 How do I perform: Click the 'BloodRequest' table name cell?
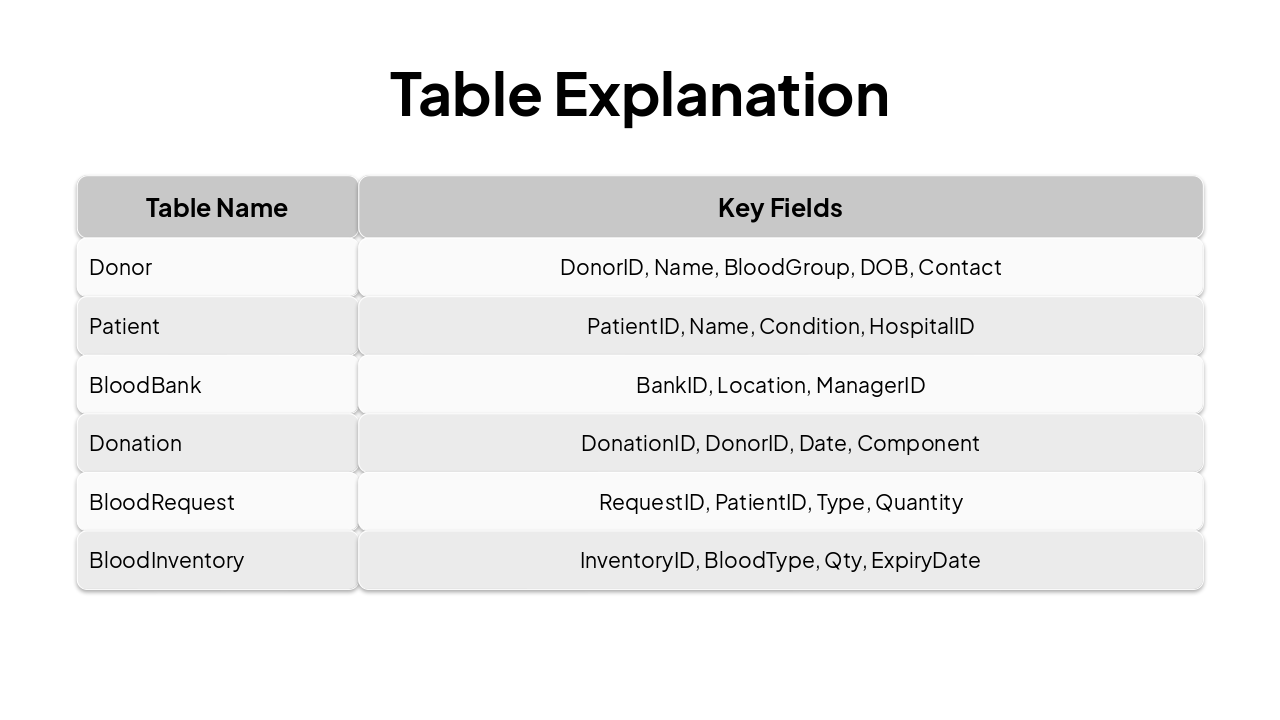click(x=217, y=502)
